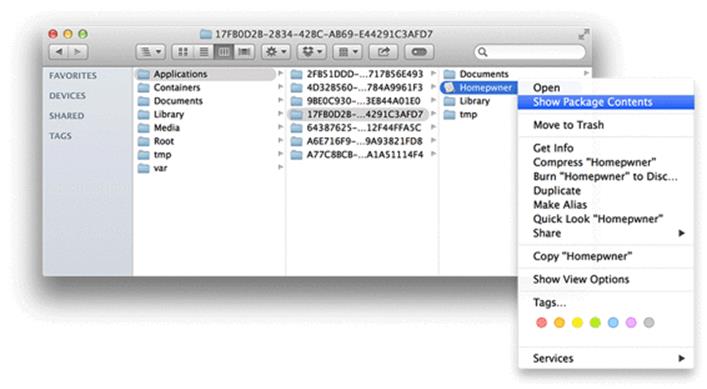Choose Tags... menu entry
This screenshot has width=707, height=389.
coord(606,302)
